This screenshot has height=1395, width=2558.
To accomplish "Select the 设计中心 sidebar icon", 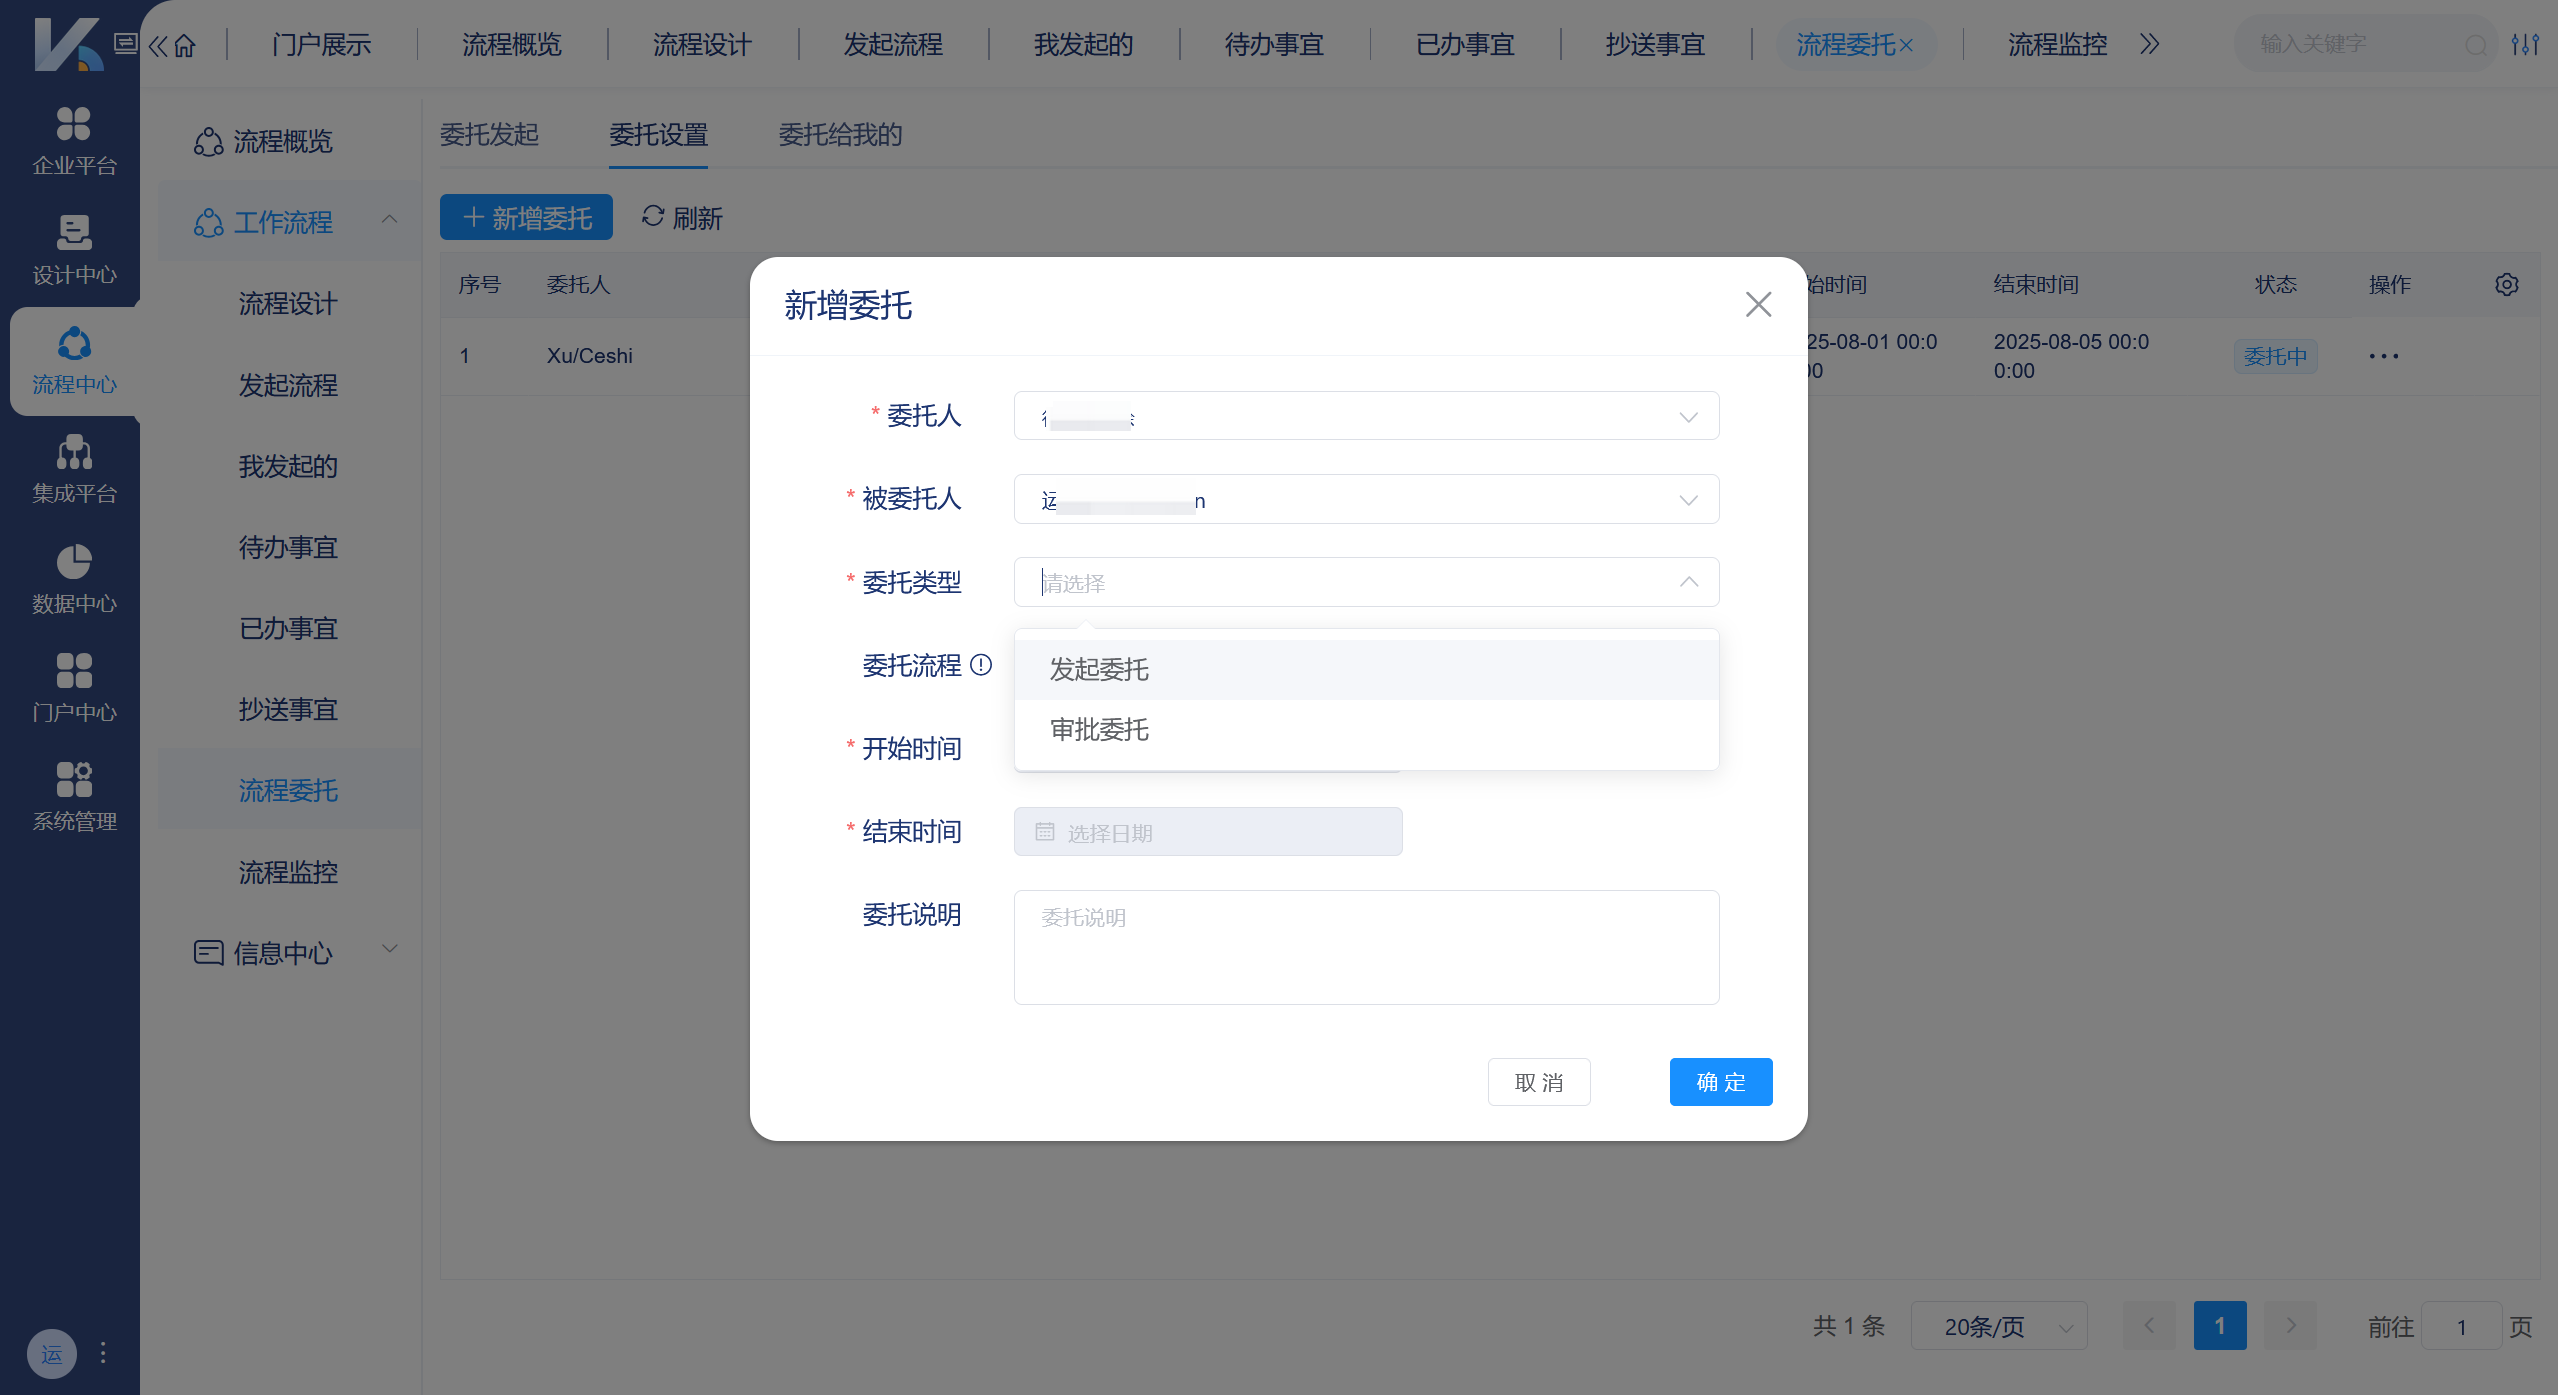I will [x=72, y=248].
